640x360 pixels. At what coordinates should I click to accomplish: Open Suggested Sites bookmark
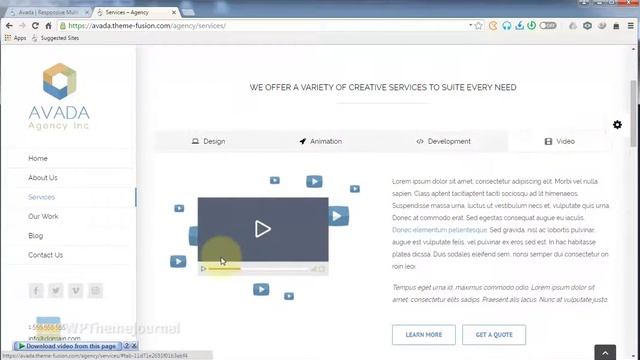click(x=55, y=38)
